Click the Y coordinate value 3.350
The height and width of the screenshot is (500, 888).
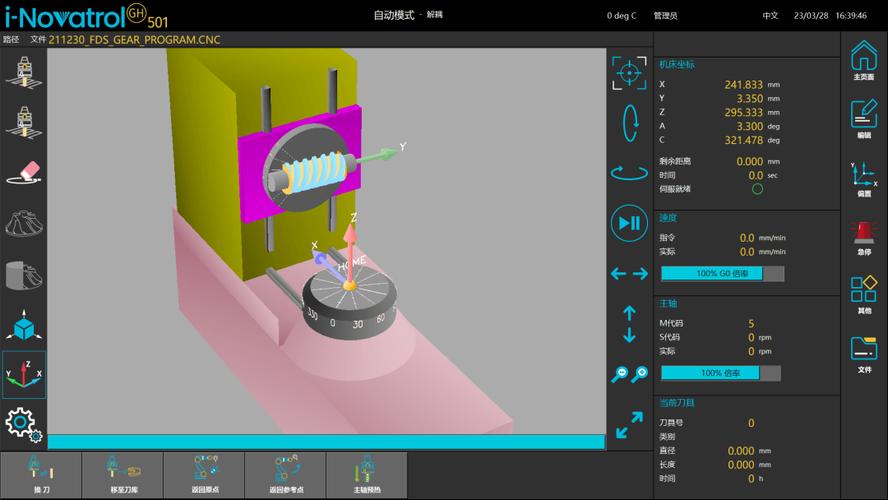(749, 99)
